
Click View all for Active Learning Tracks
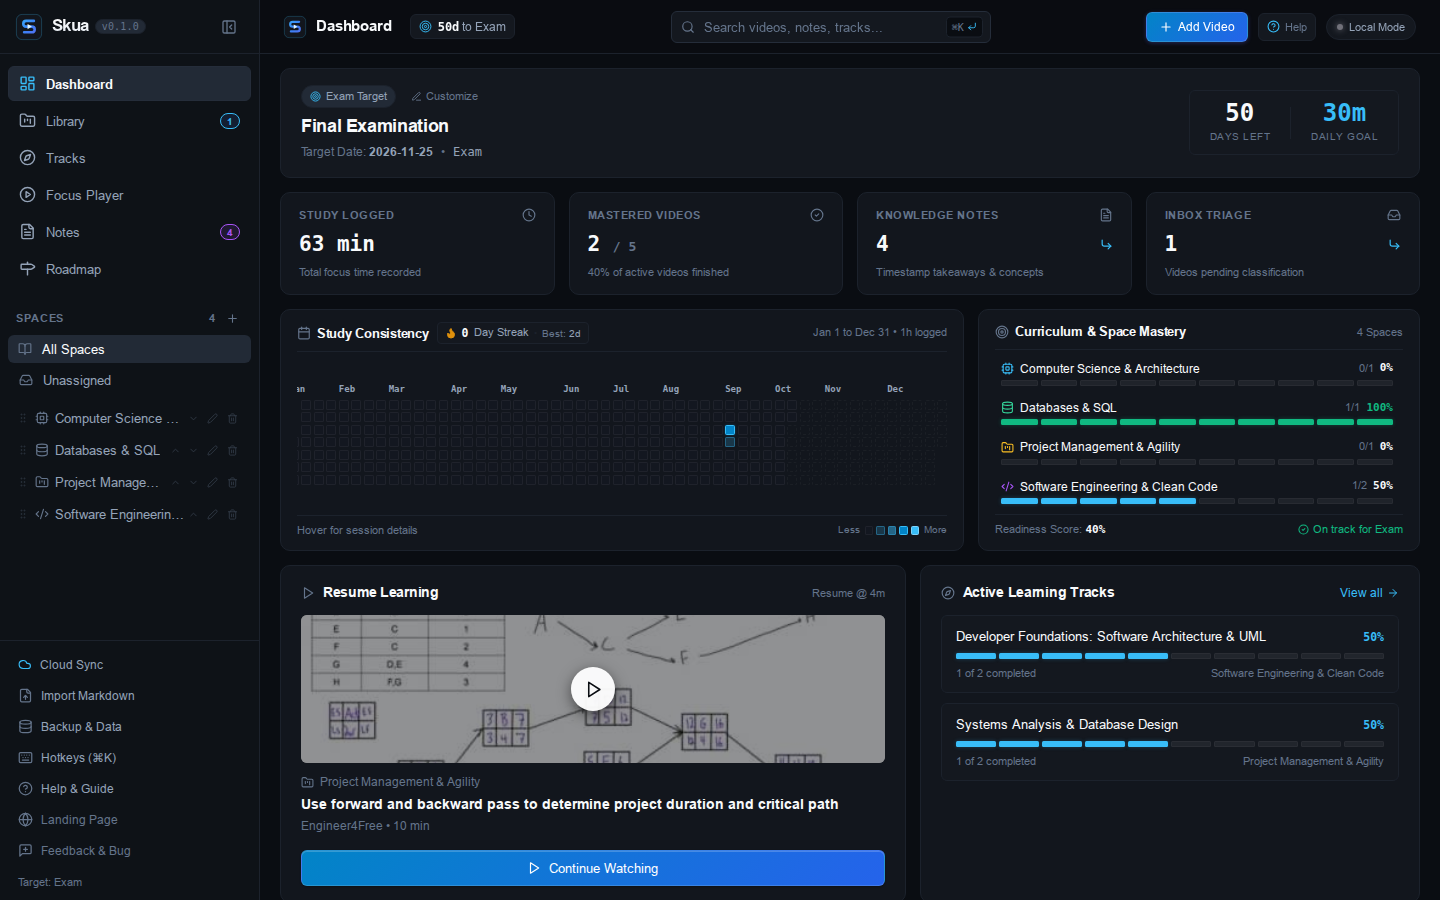pos(1369,593)
